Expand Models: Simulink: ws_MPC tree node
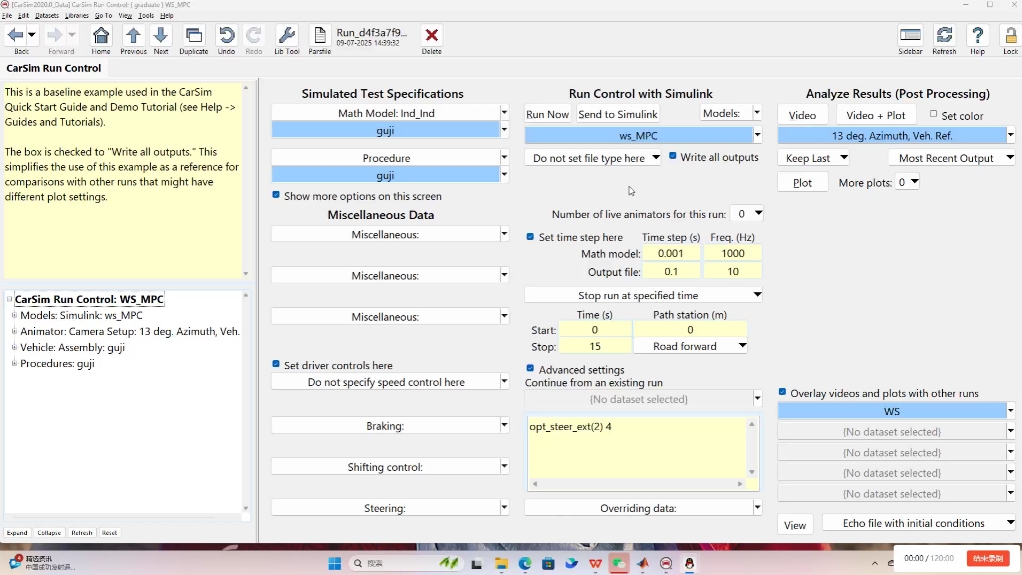The height and width of the screenshot is (575, 1022). [14, 315]
